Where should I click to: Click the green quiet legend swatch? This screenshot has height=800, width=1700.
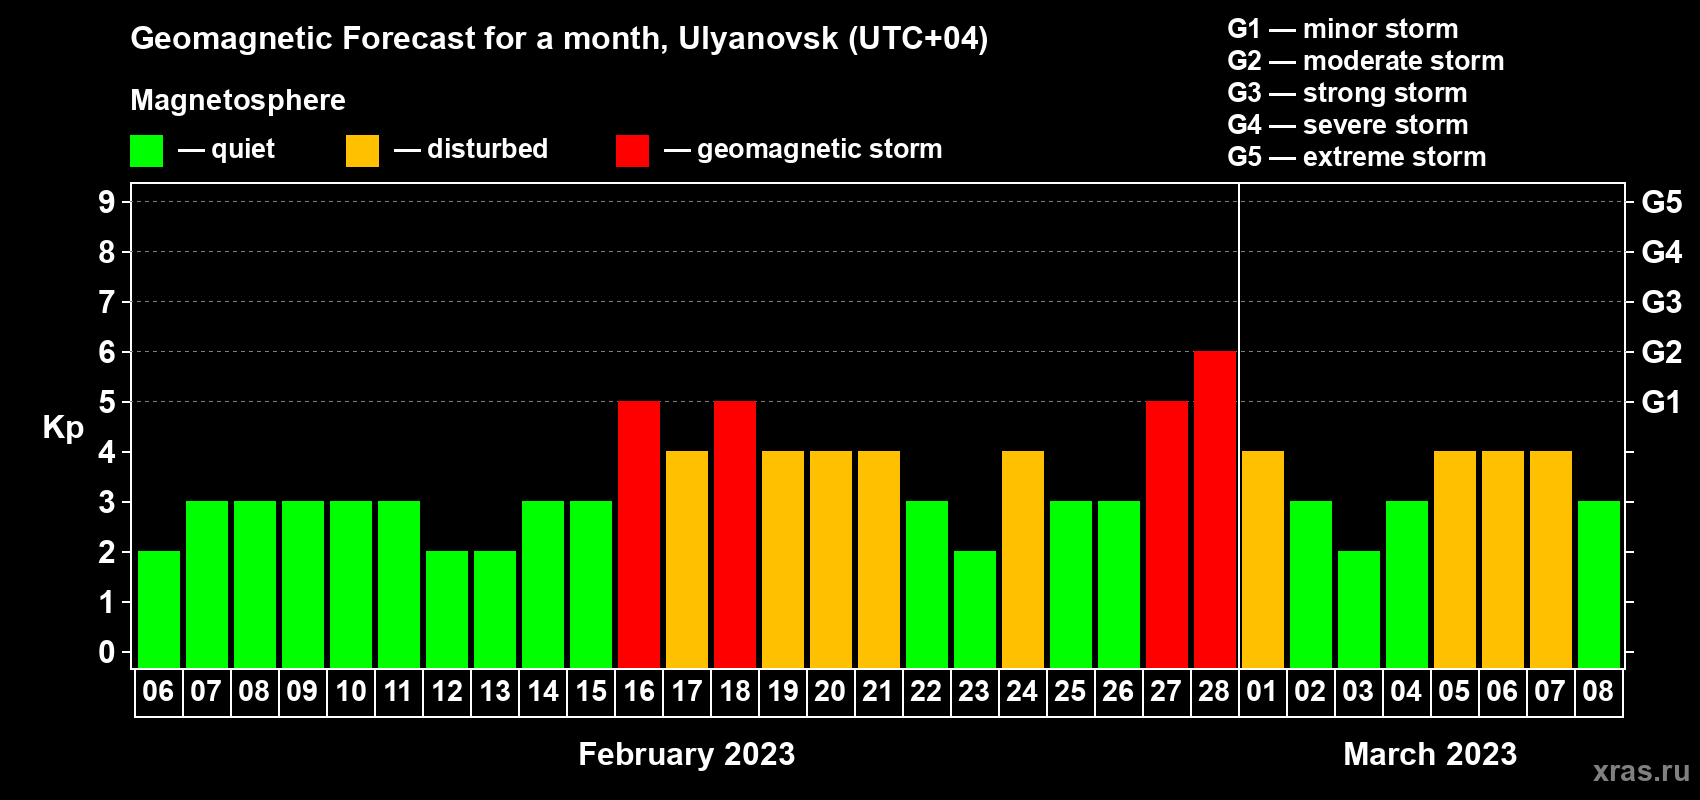[x=146, y=151]
